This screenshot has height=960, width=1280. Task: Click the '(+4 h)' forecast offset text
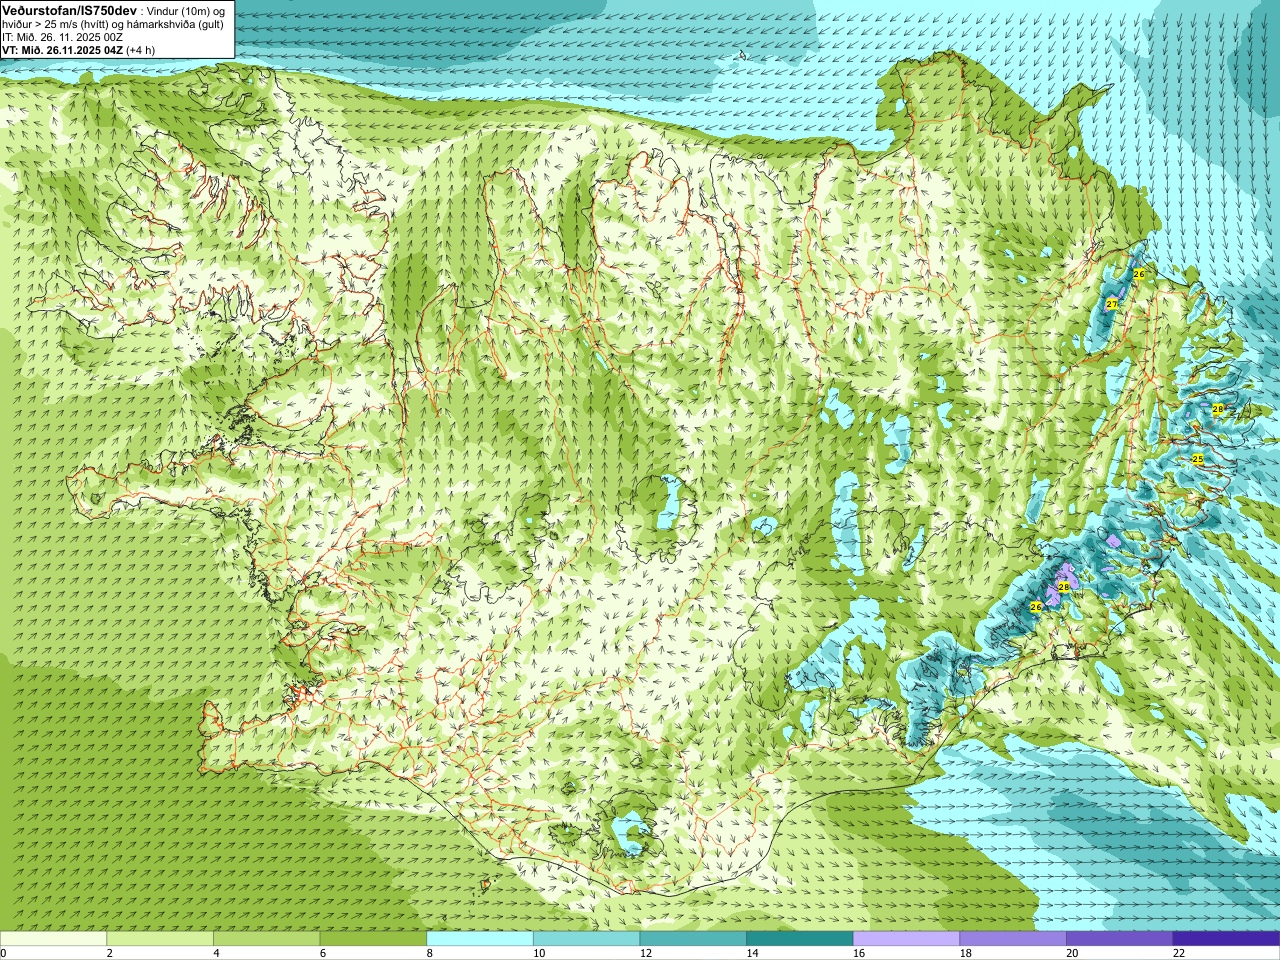(x=141, y=50)
